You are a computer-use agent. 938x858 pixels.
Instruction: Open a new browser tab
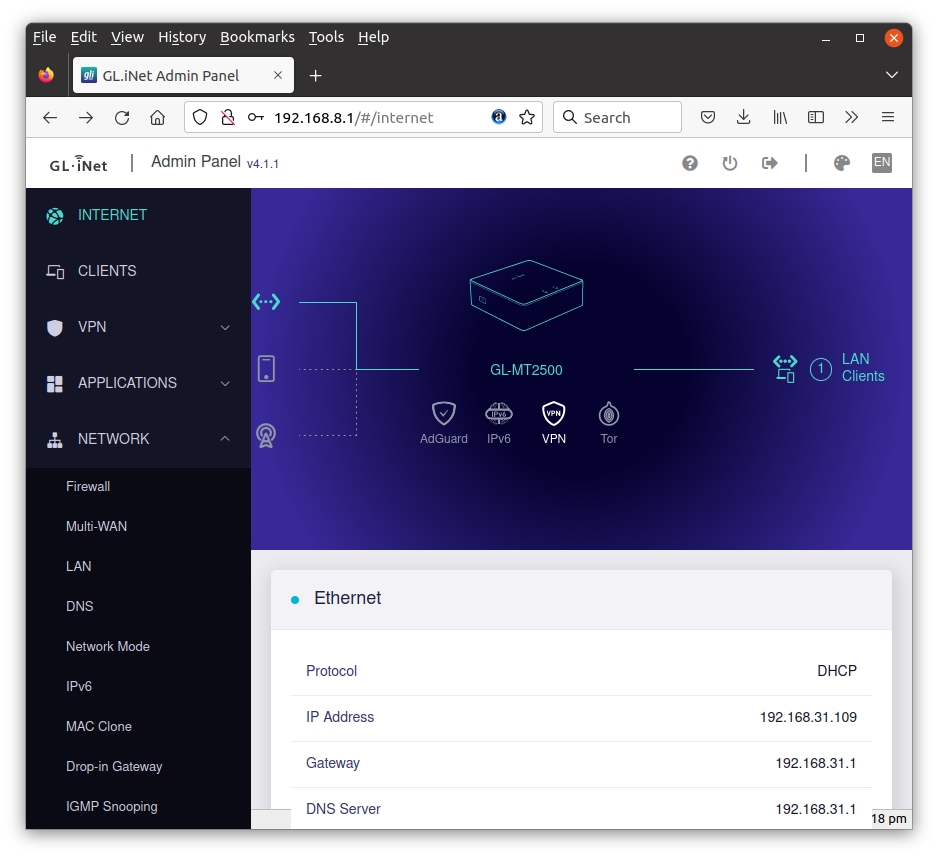click(x=315, y=75)
